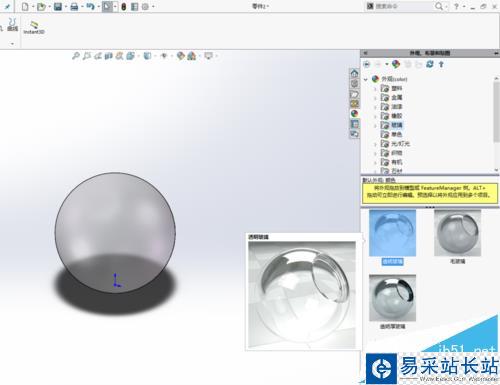Open dropdown arrow next to Save icon
Image resolution: width=500 pixels, height=385 pixels.
click(x=66, y=7)
